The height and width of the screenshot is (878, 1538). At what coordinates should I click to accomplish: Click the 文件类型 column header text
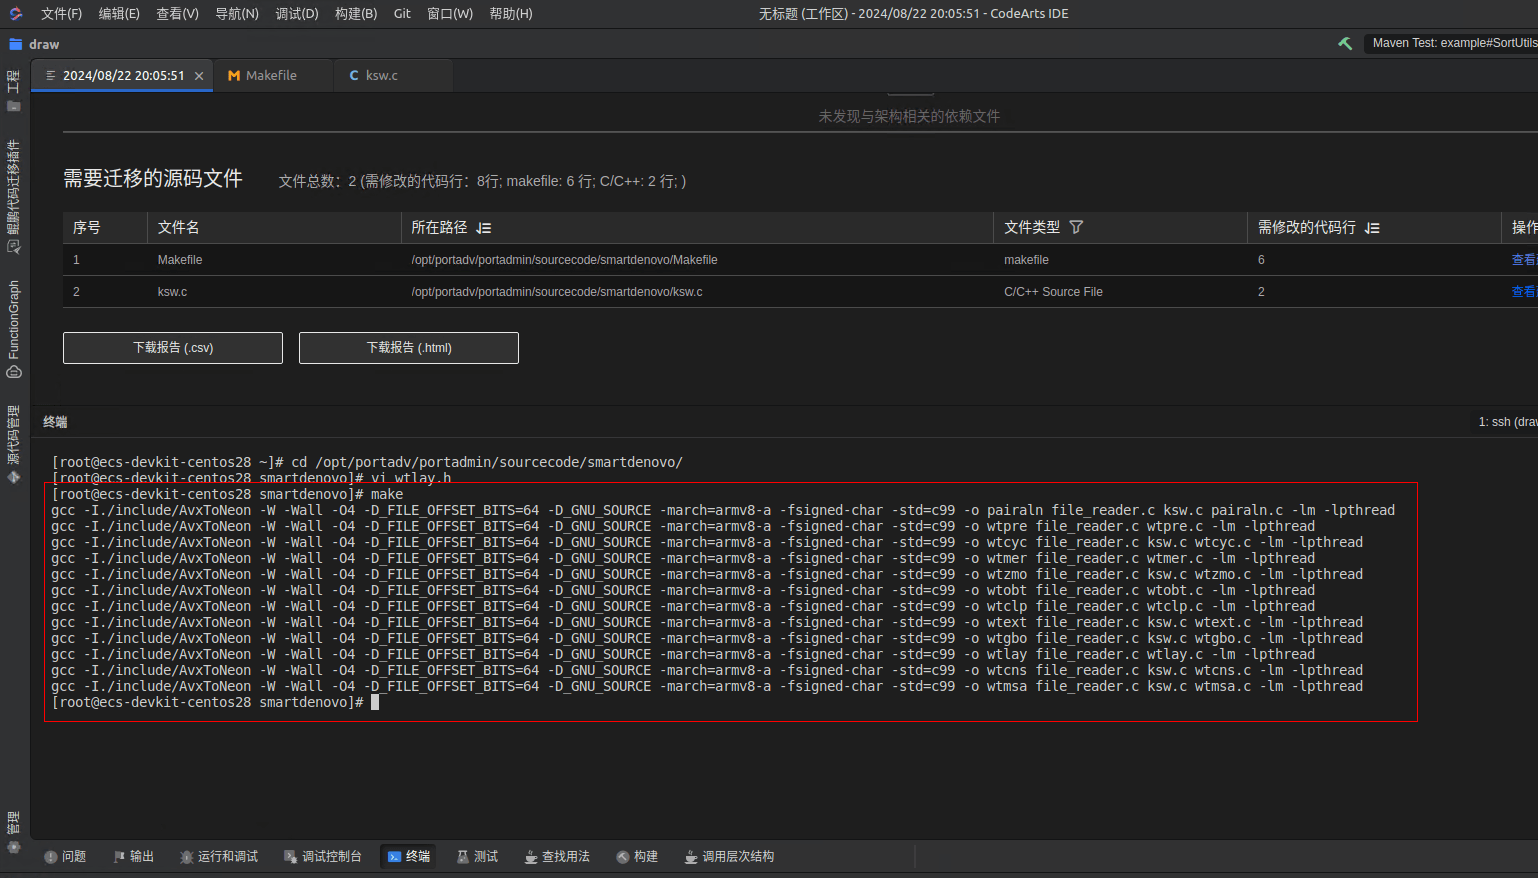click(x=1032, y=228)
